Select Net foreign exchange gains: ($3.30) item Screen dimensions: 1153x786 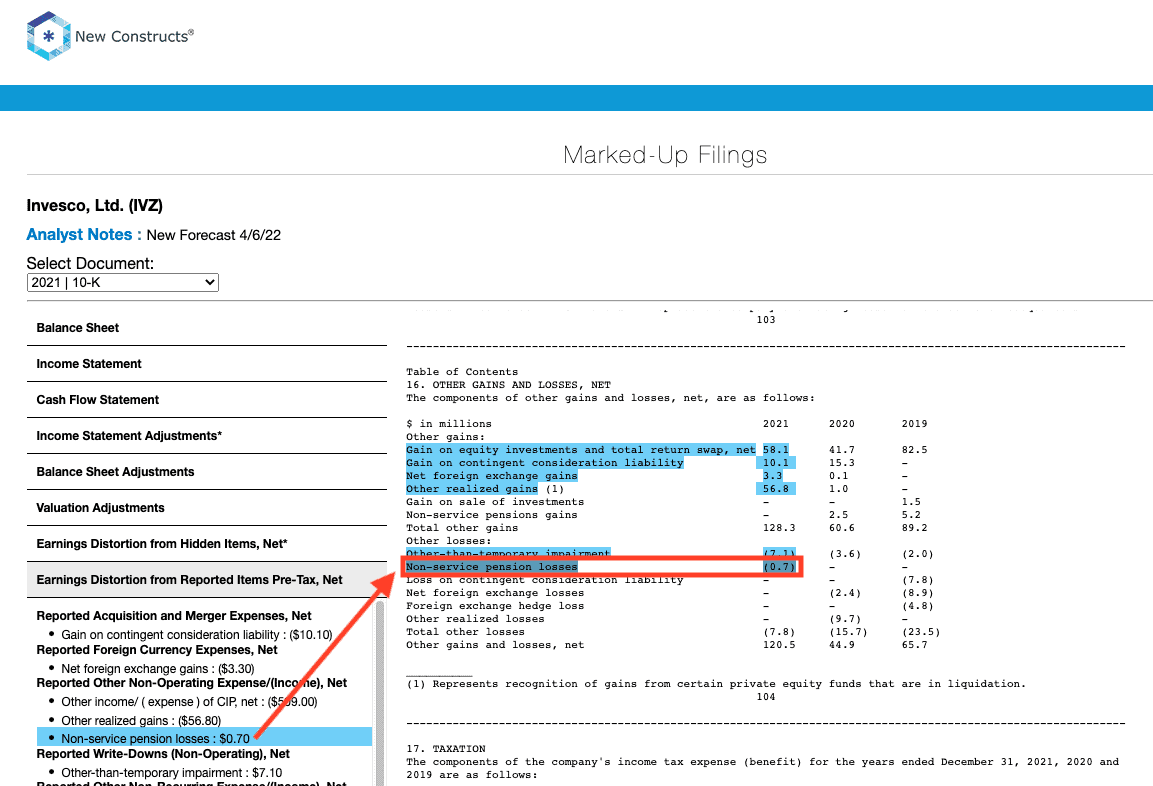[157, 669]
